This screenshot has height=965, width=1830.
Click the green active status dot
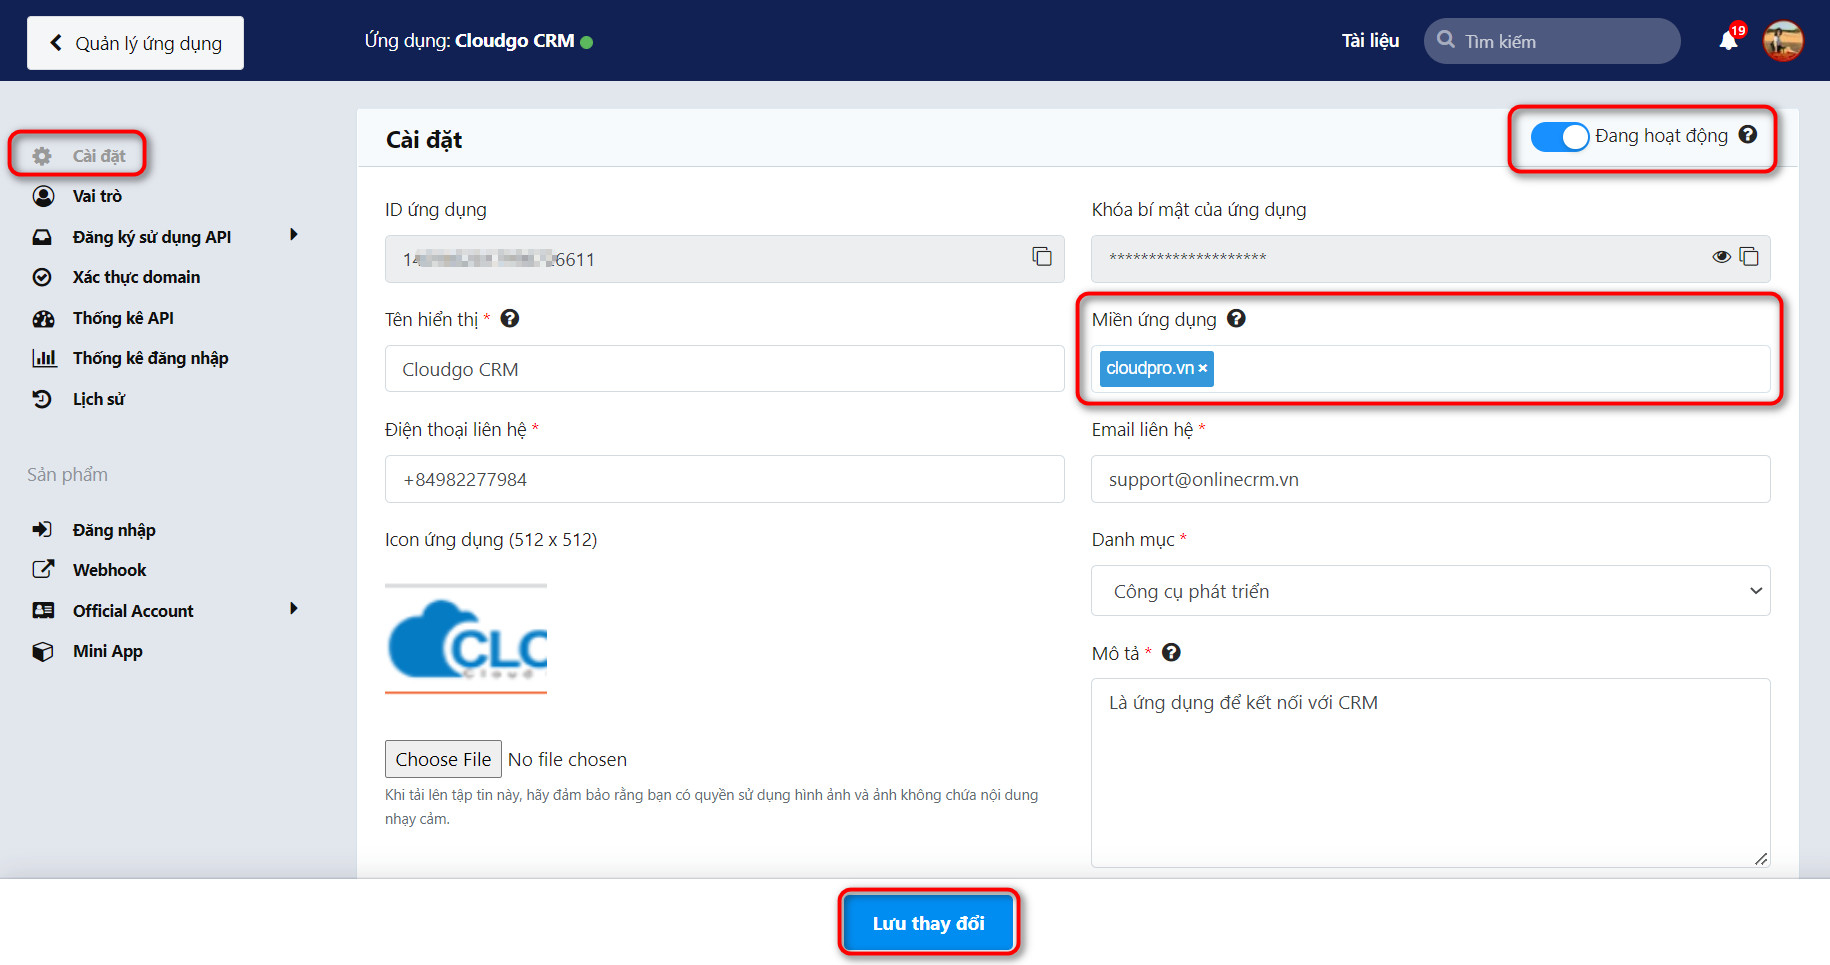point(587,42)
